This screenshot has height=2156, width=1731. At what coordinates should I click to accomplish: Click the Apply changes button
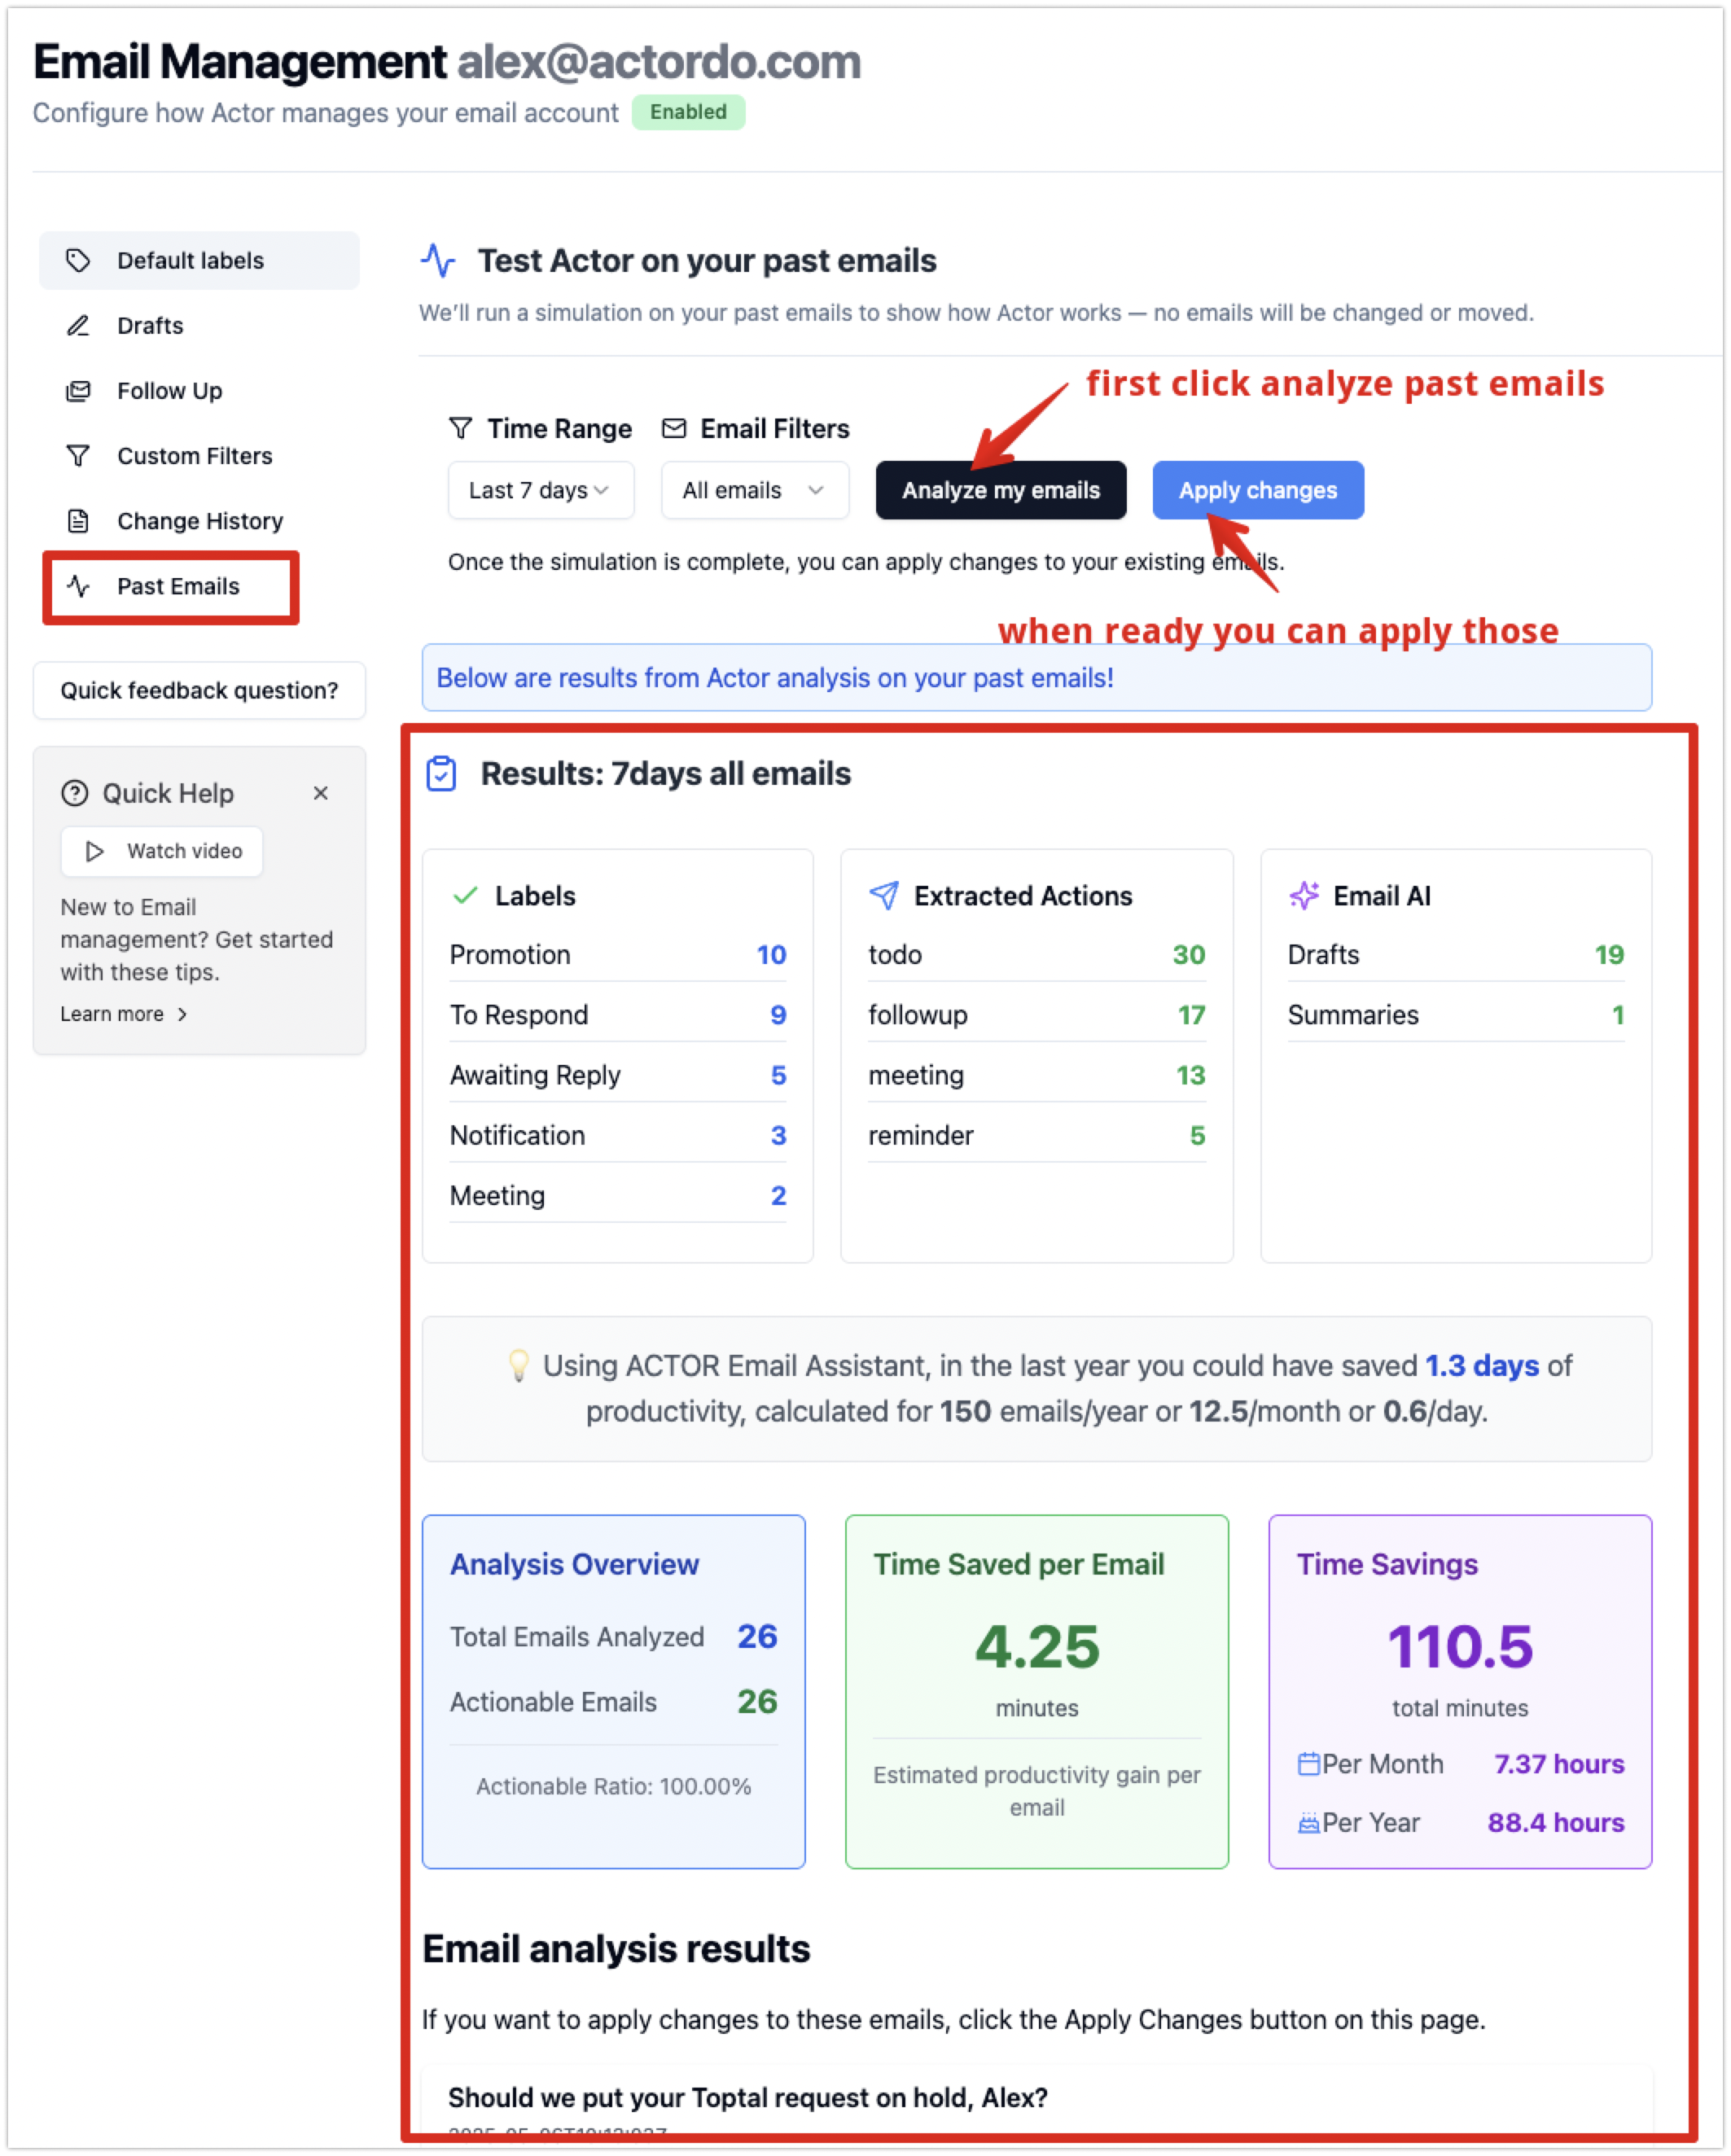click(x=1258, y=490)
